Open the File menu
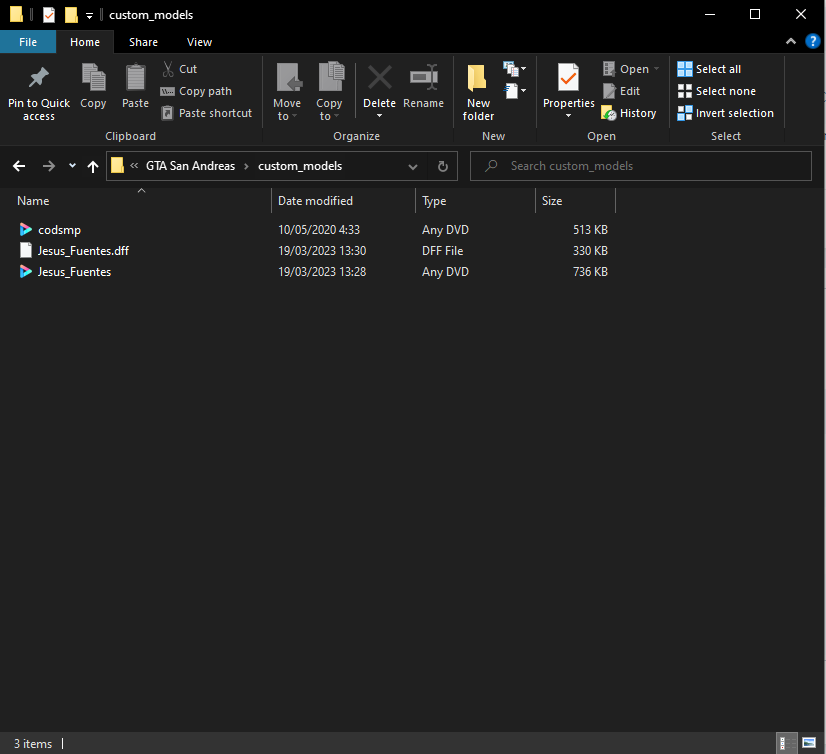The image size is (826, 754). [x=28, y=42]
